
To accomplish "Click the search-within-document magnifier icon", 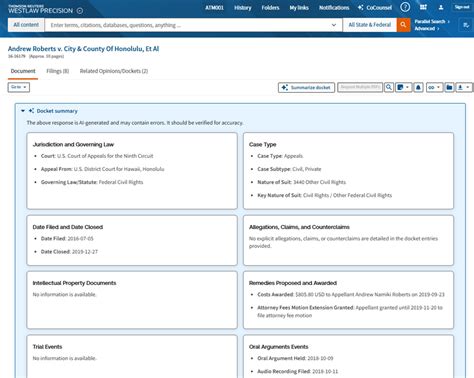I will point(389,87).
